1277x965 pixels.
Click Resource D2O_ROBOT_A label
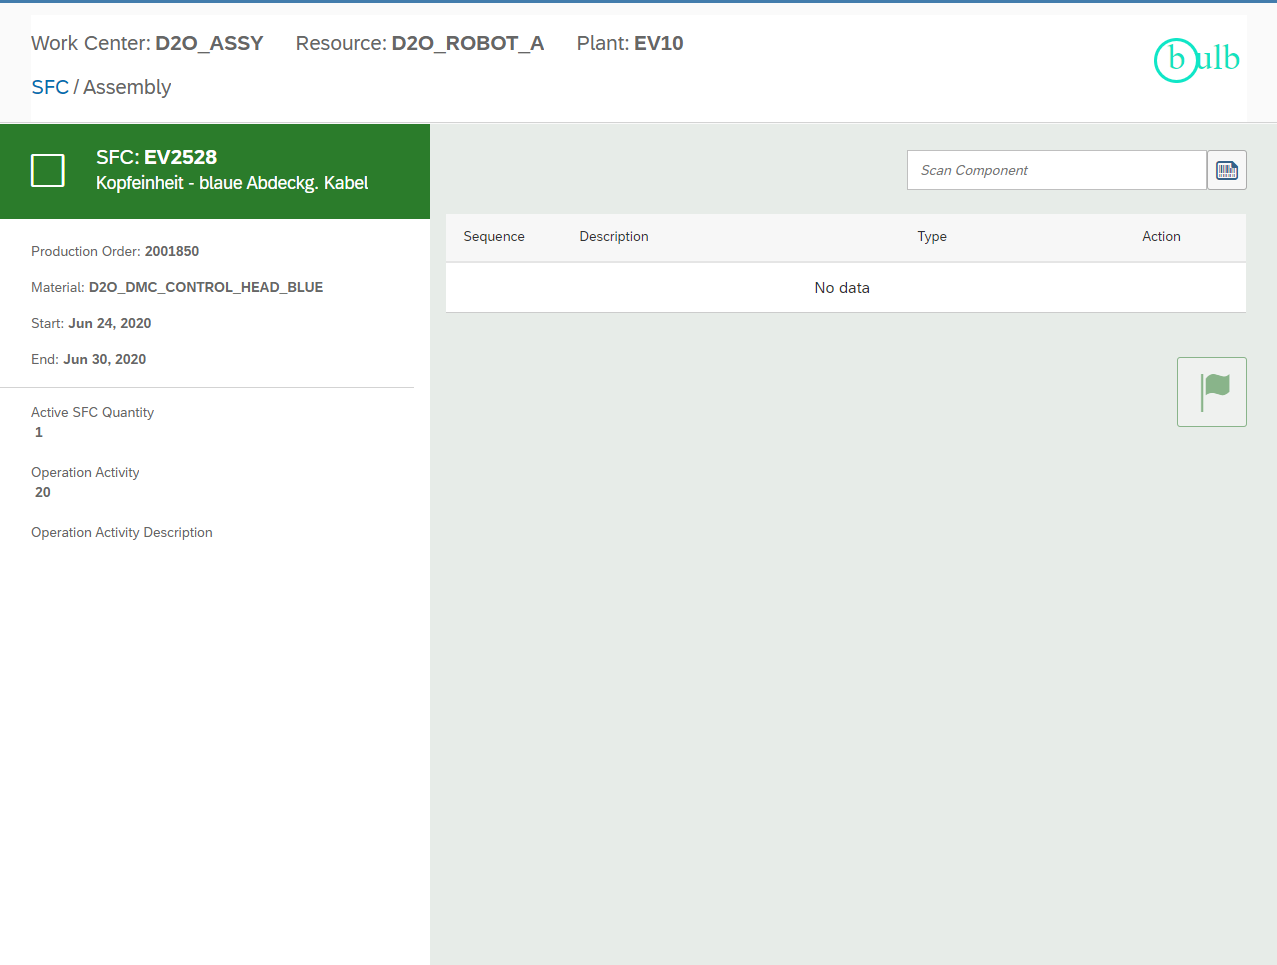click(419, 43)
